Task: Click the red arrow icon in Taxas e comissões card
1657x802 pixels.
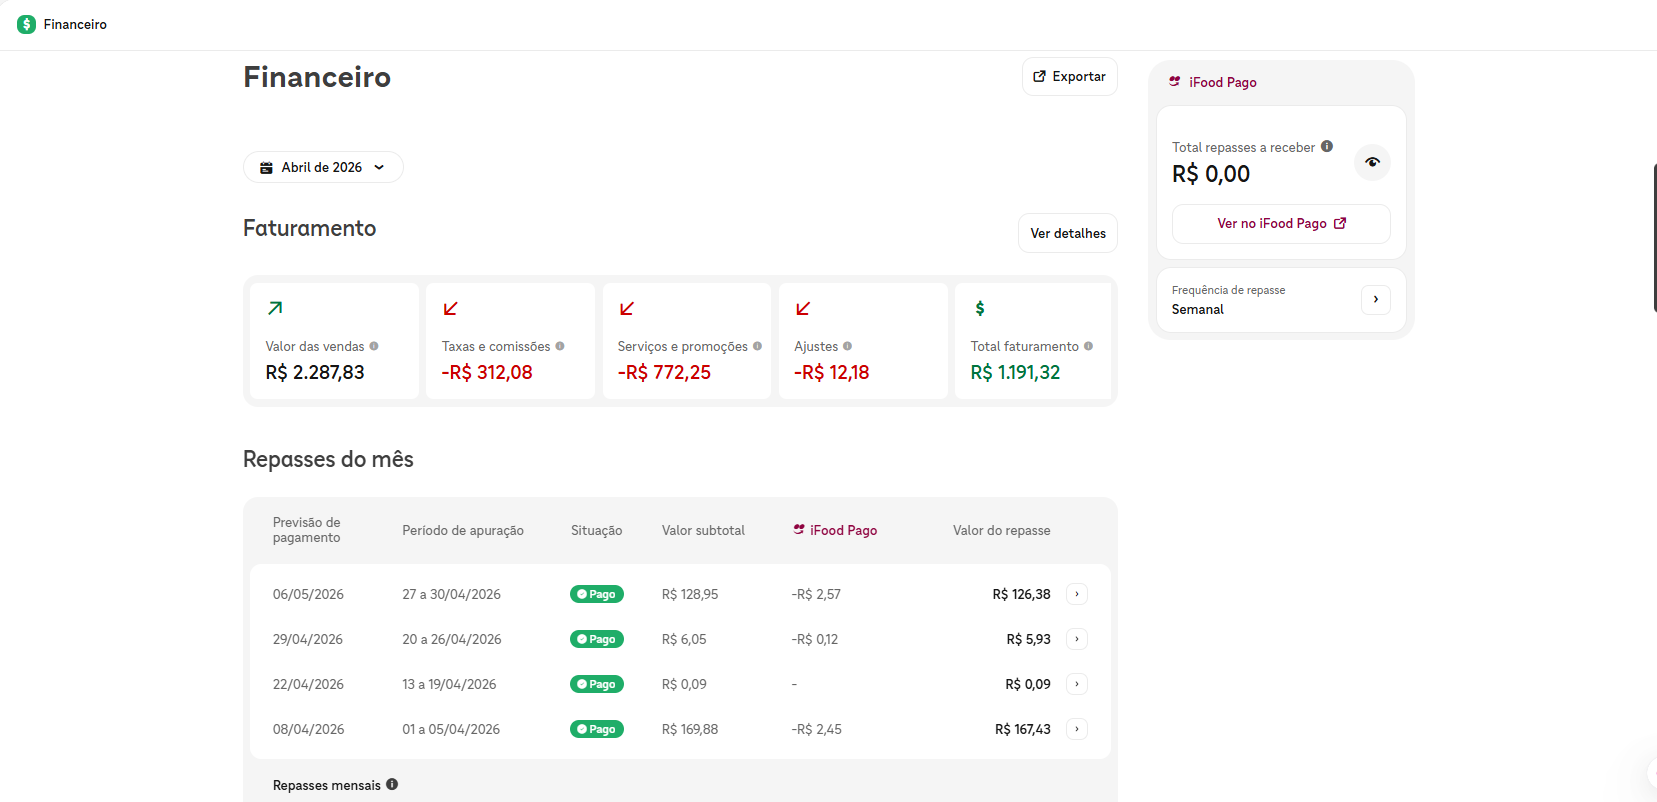Action: tap(451, 308)
